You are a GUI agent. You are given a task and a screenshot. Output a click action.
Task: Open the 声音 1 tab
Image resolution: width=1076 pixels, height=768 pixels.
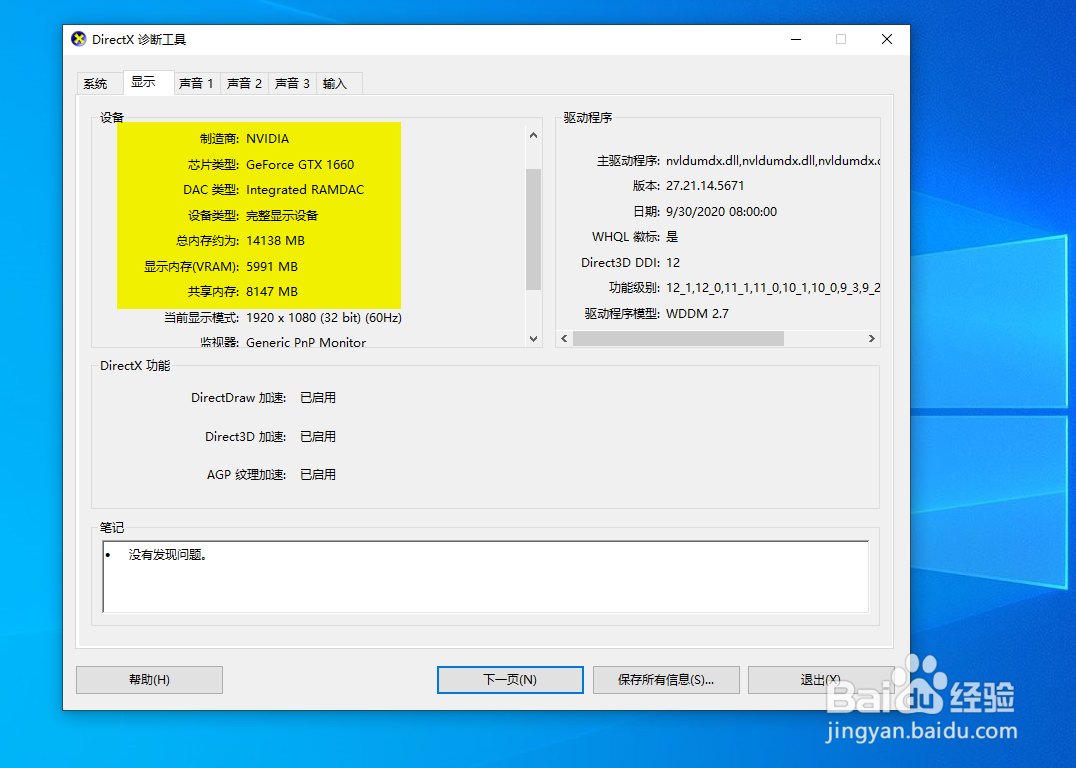(x=196, y=84)
